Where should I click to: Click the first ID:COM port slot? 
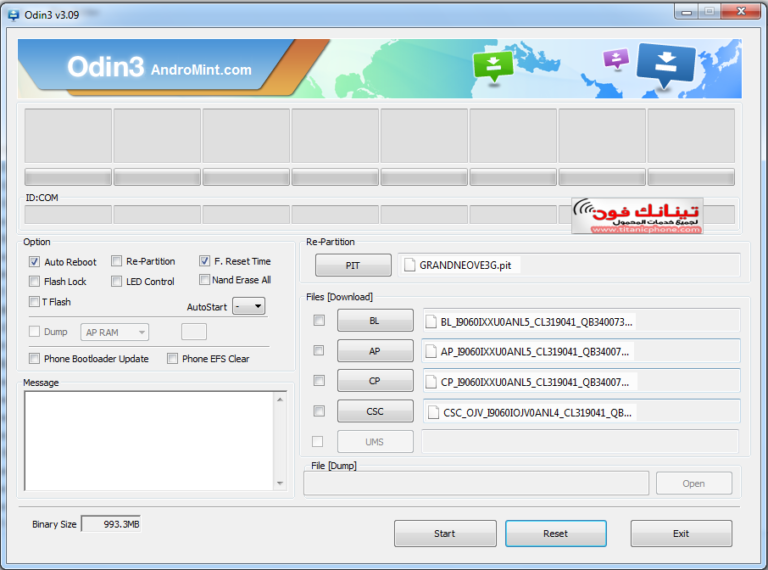pyautogui.click(x=68, y=214)
